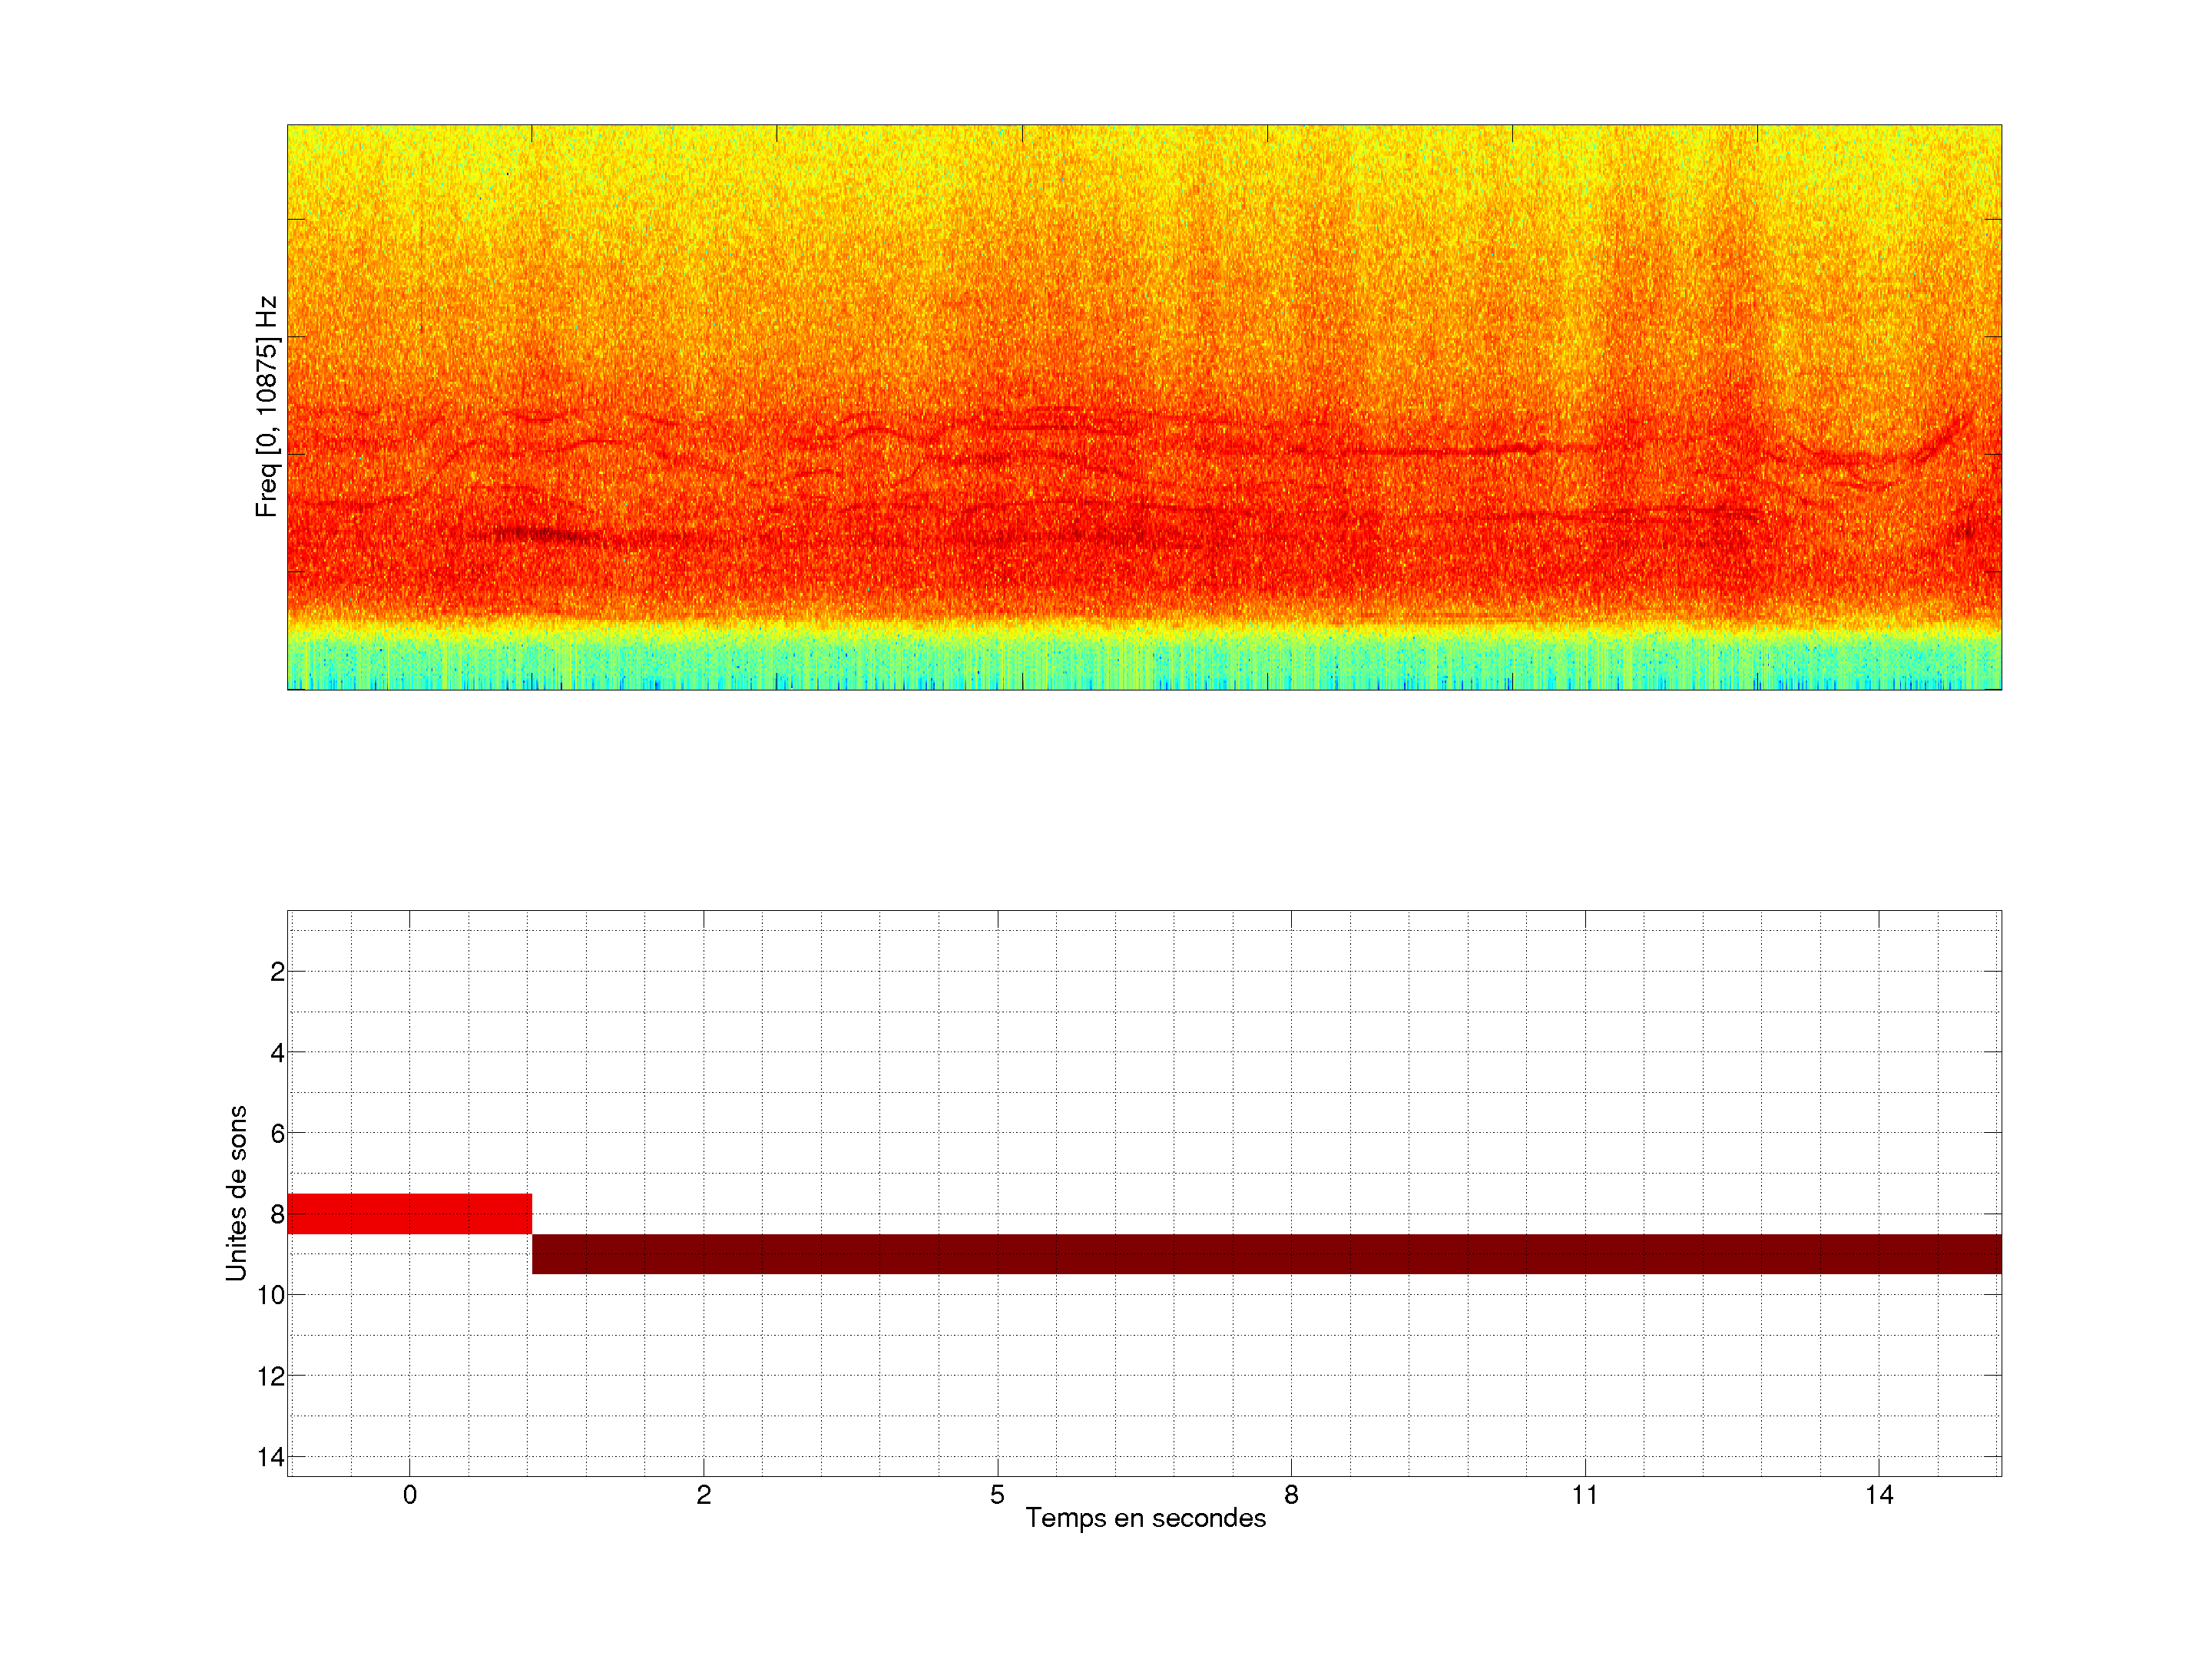Click the dark maroon sound unit 9 bar
Viewport: 2212px width, 1659px height.
(1265, 1254)
